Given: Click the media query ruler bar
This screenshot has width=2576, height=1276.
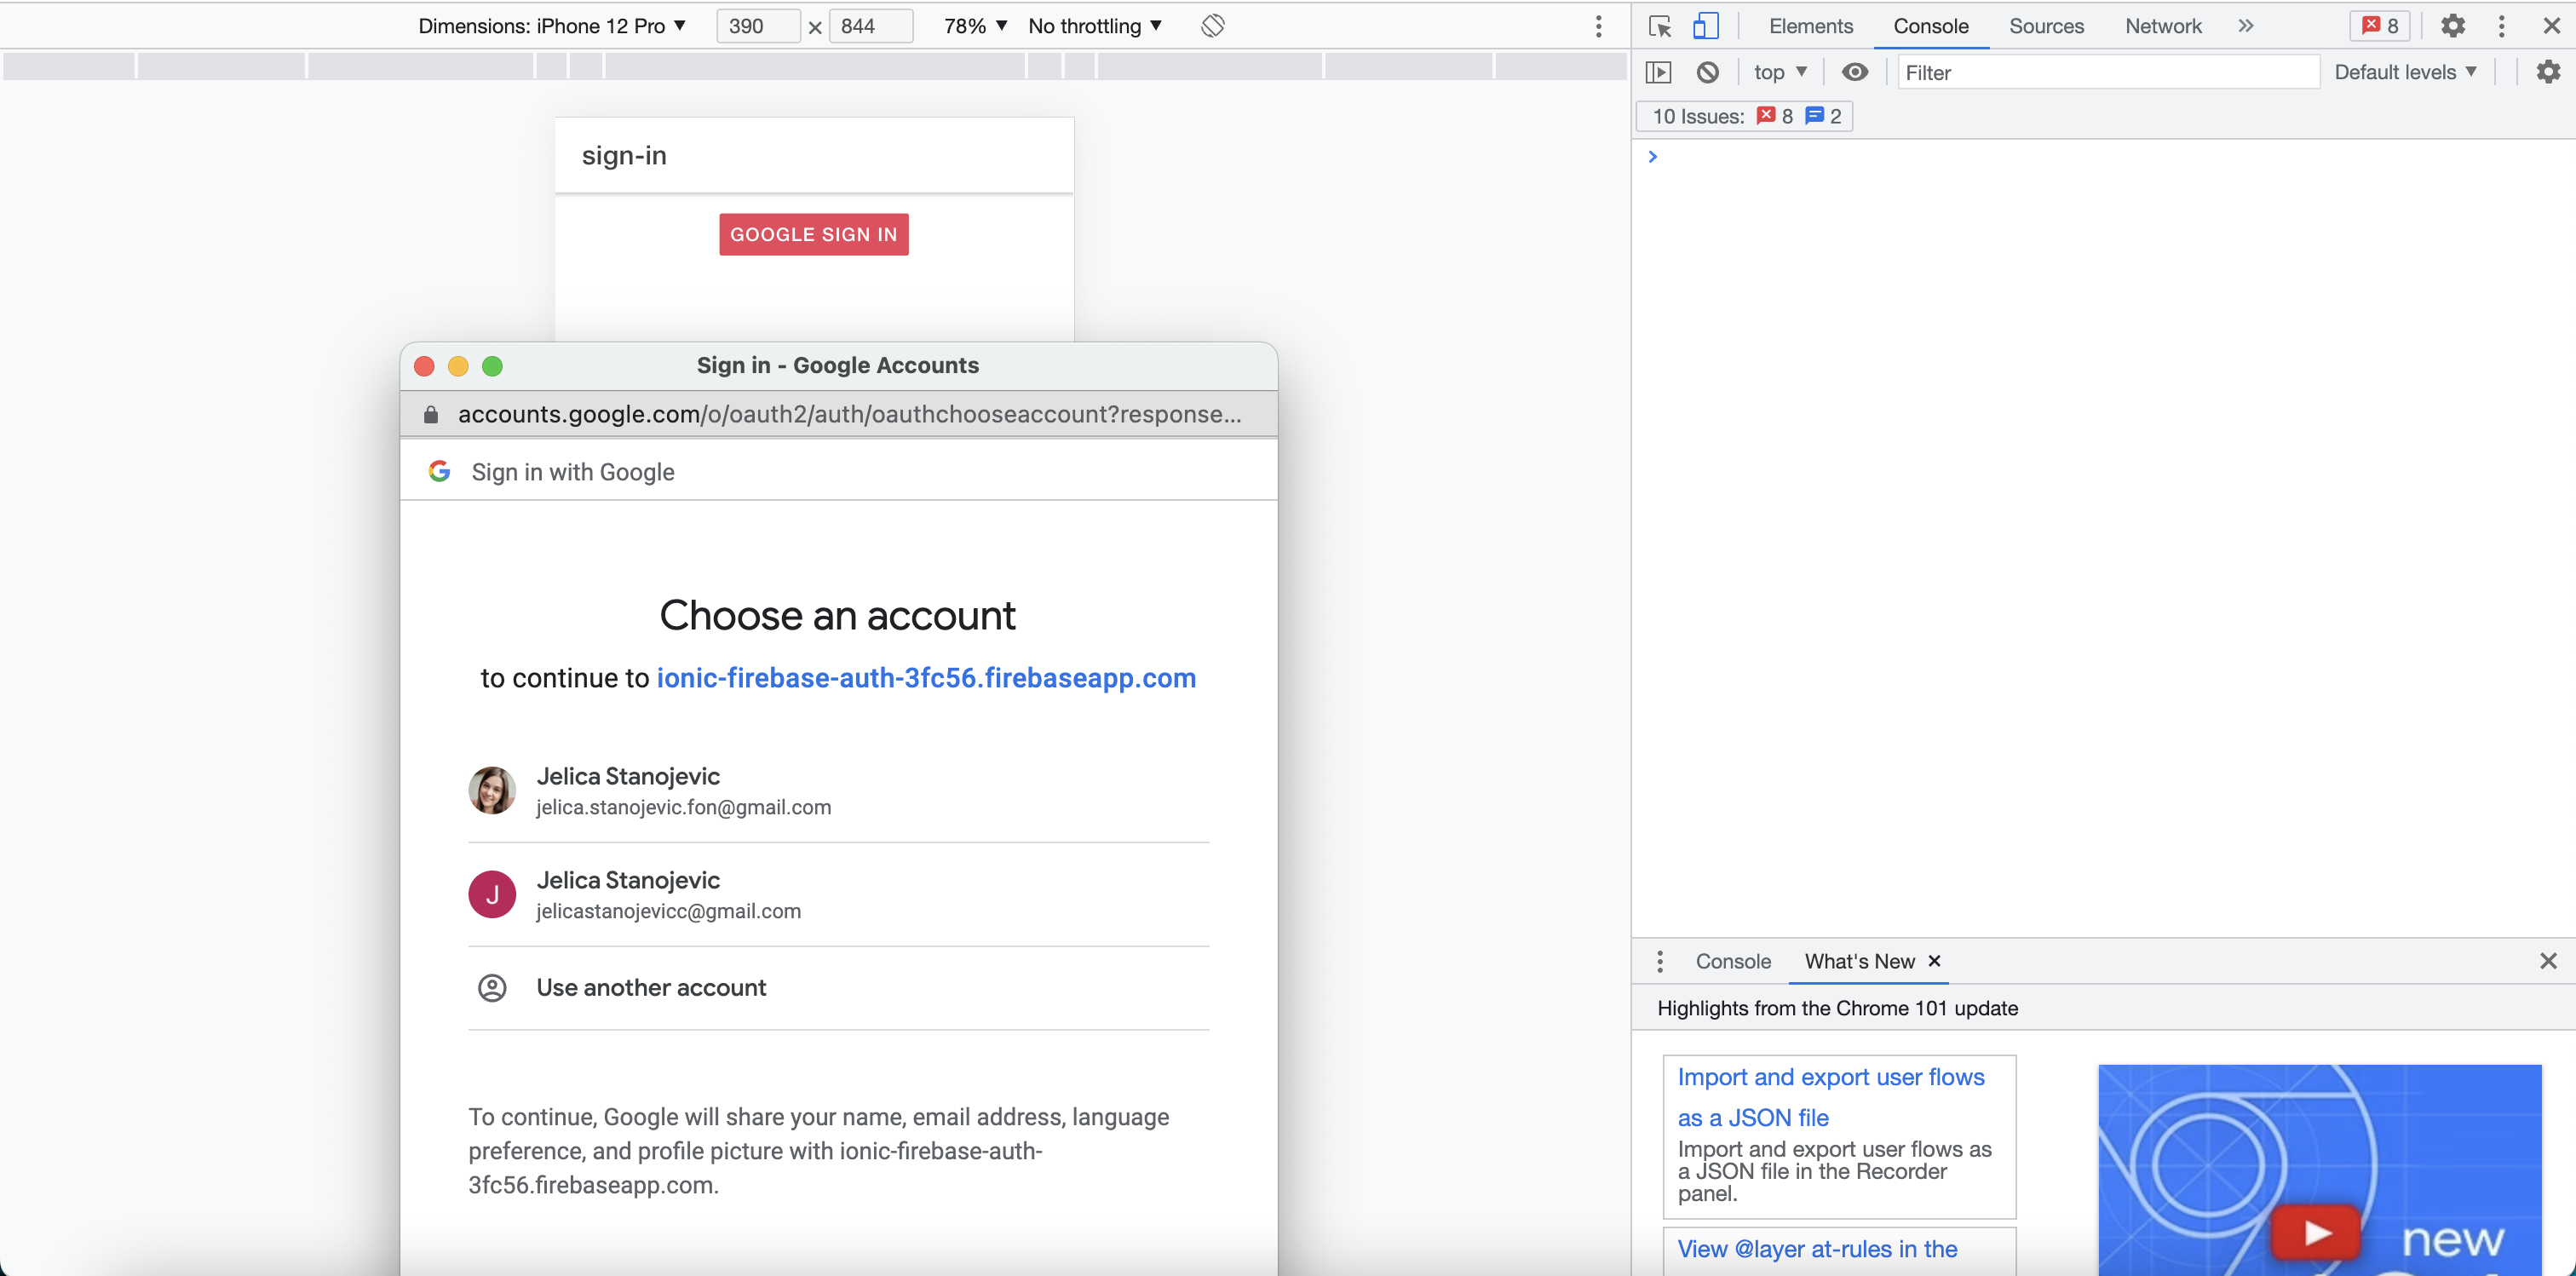Looking at the screenshot, I should click(814, 66).
